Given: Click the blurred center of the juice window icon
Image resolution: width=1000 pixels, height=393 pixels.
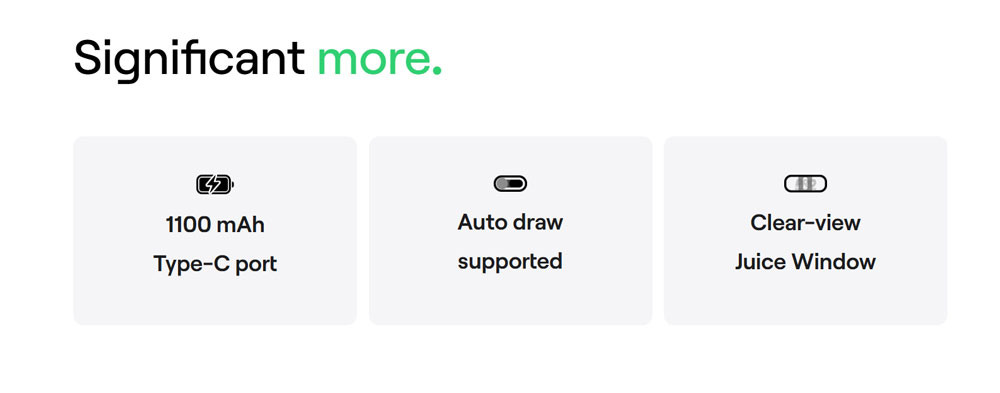Looking at the screenshot, I should coord(805,184).
